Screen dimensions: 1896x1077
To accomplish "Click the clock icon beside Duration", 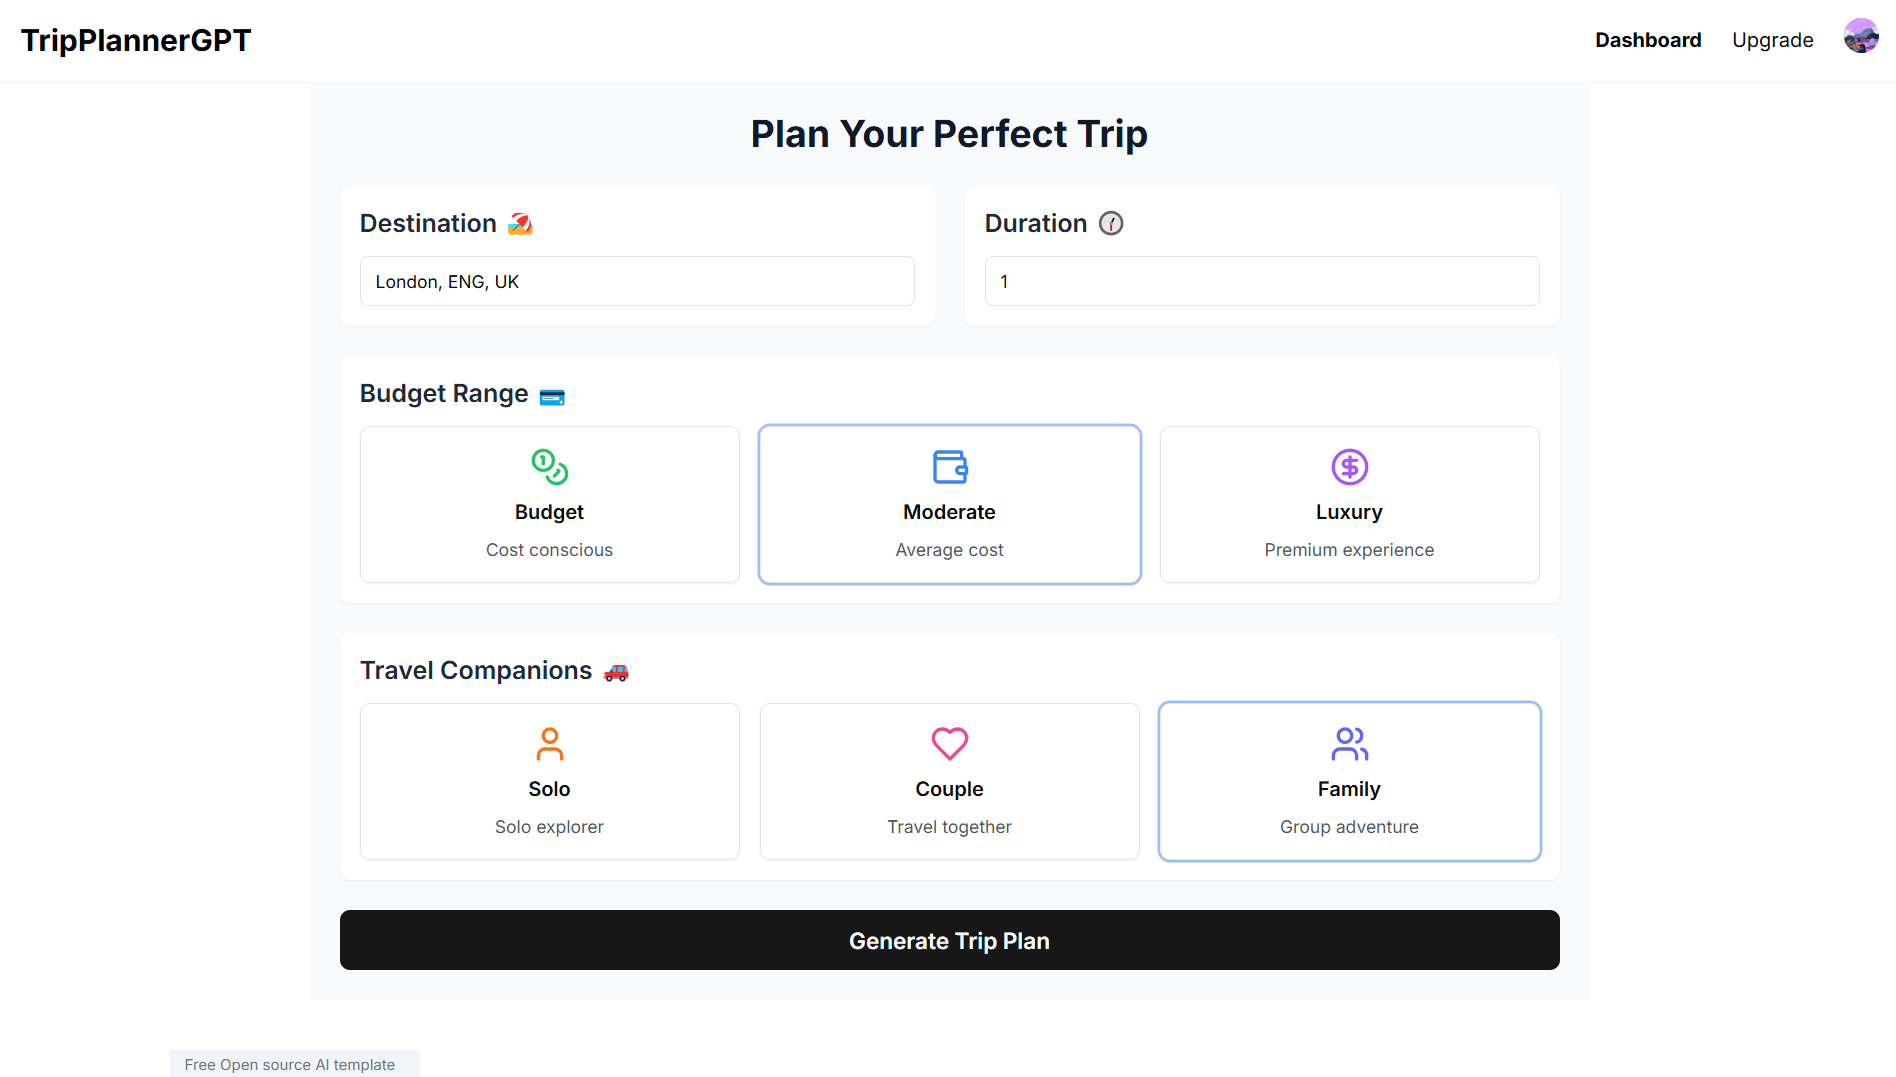I will pos(1111,223).
